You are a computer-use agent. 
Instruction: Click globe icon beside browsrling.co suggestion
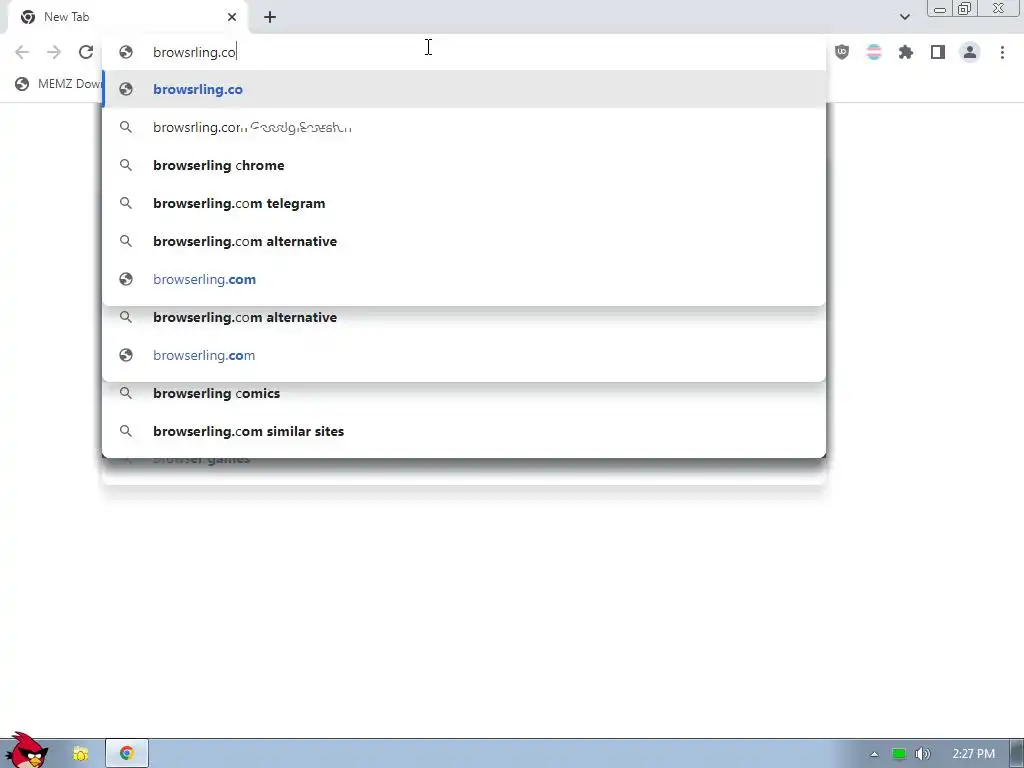tap(126, 89)
